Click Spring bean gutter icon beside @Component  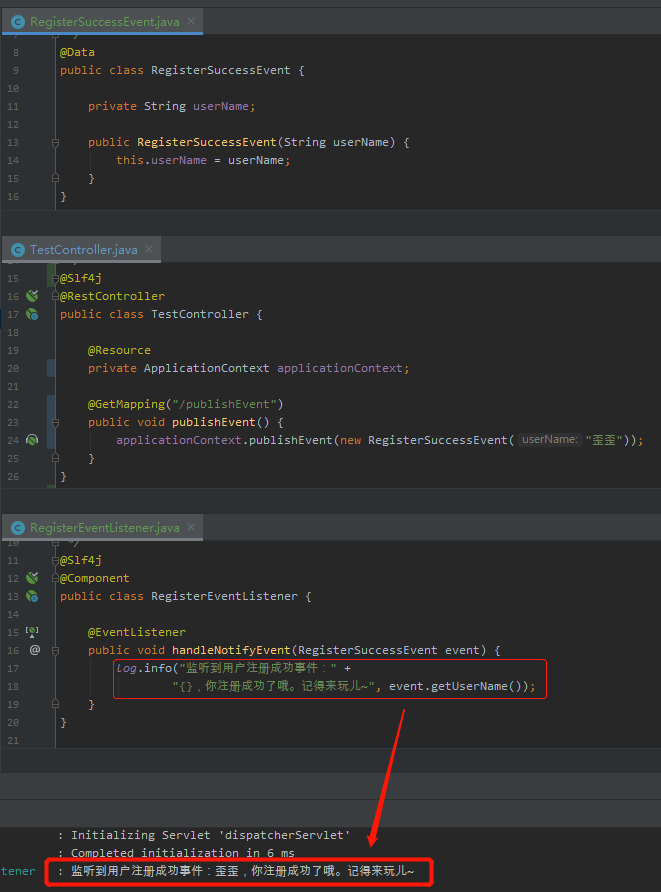(x=32, y=578)
